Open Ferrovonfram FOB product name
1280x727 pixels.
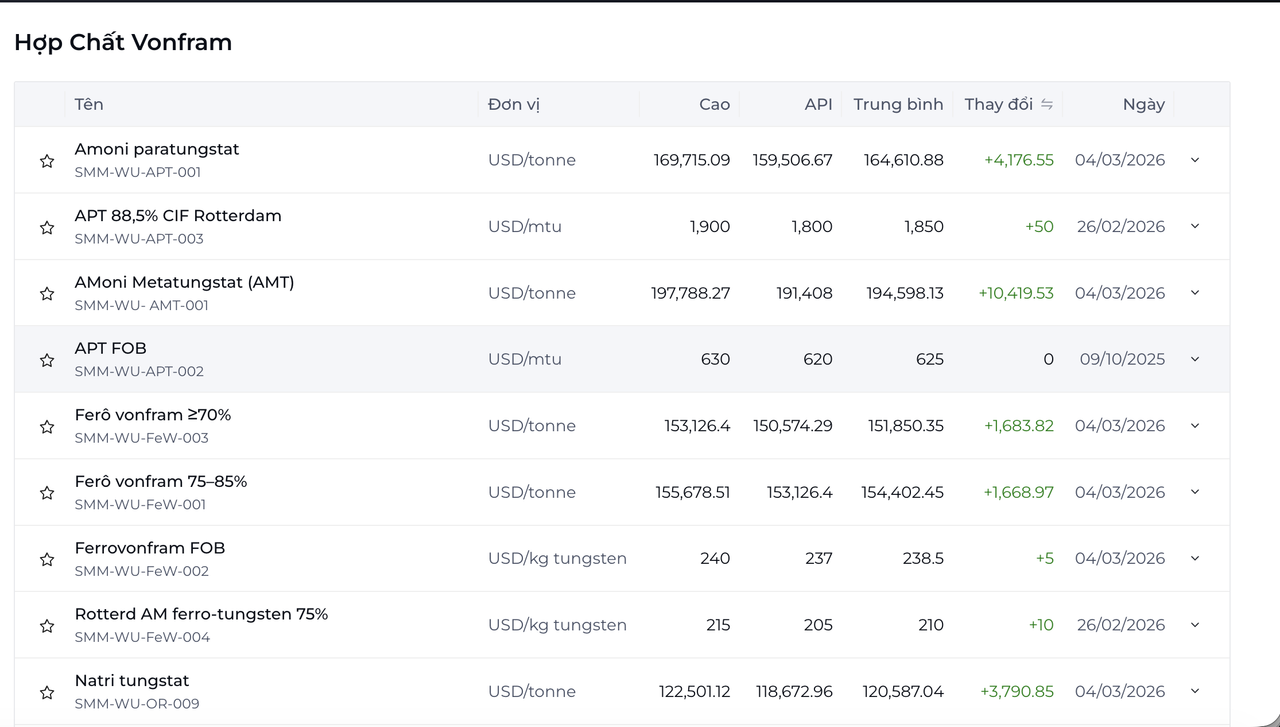coord(150,547)
